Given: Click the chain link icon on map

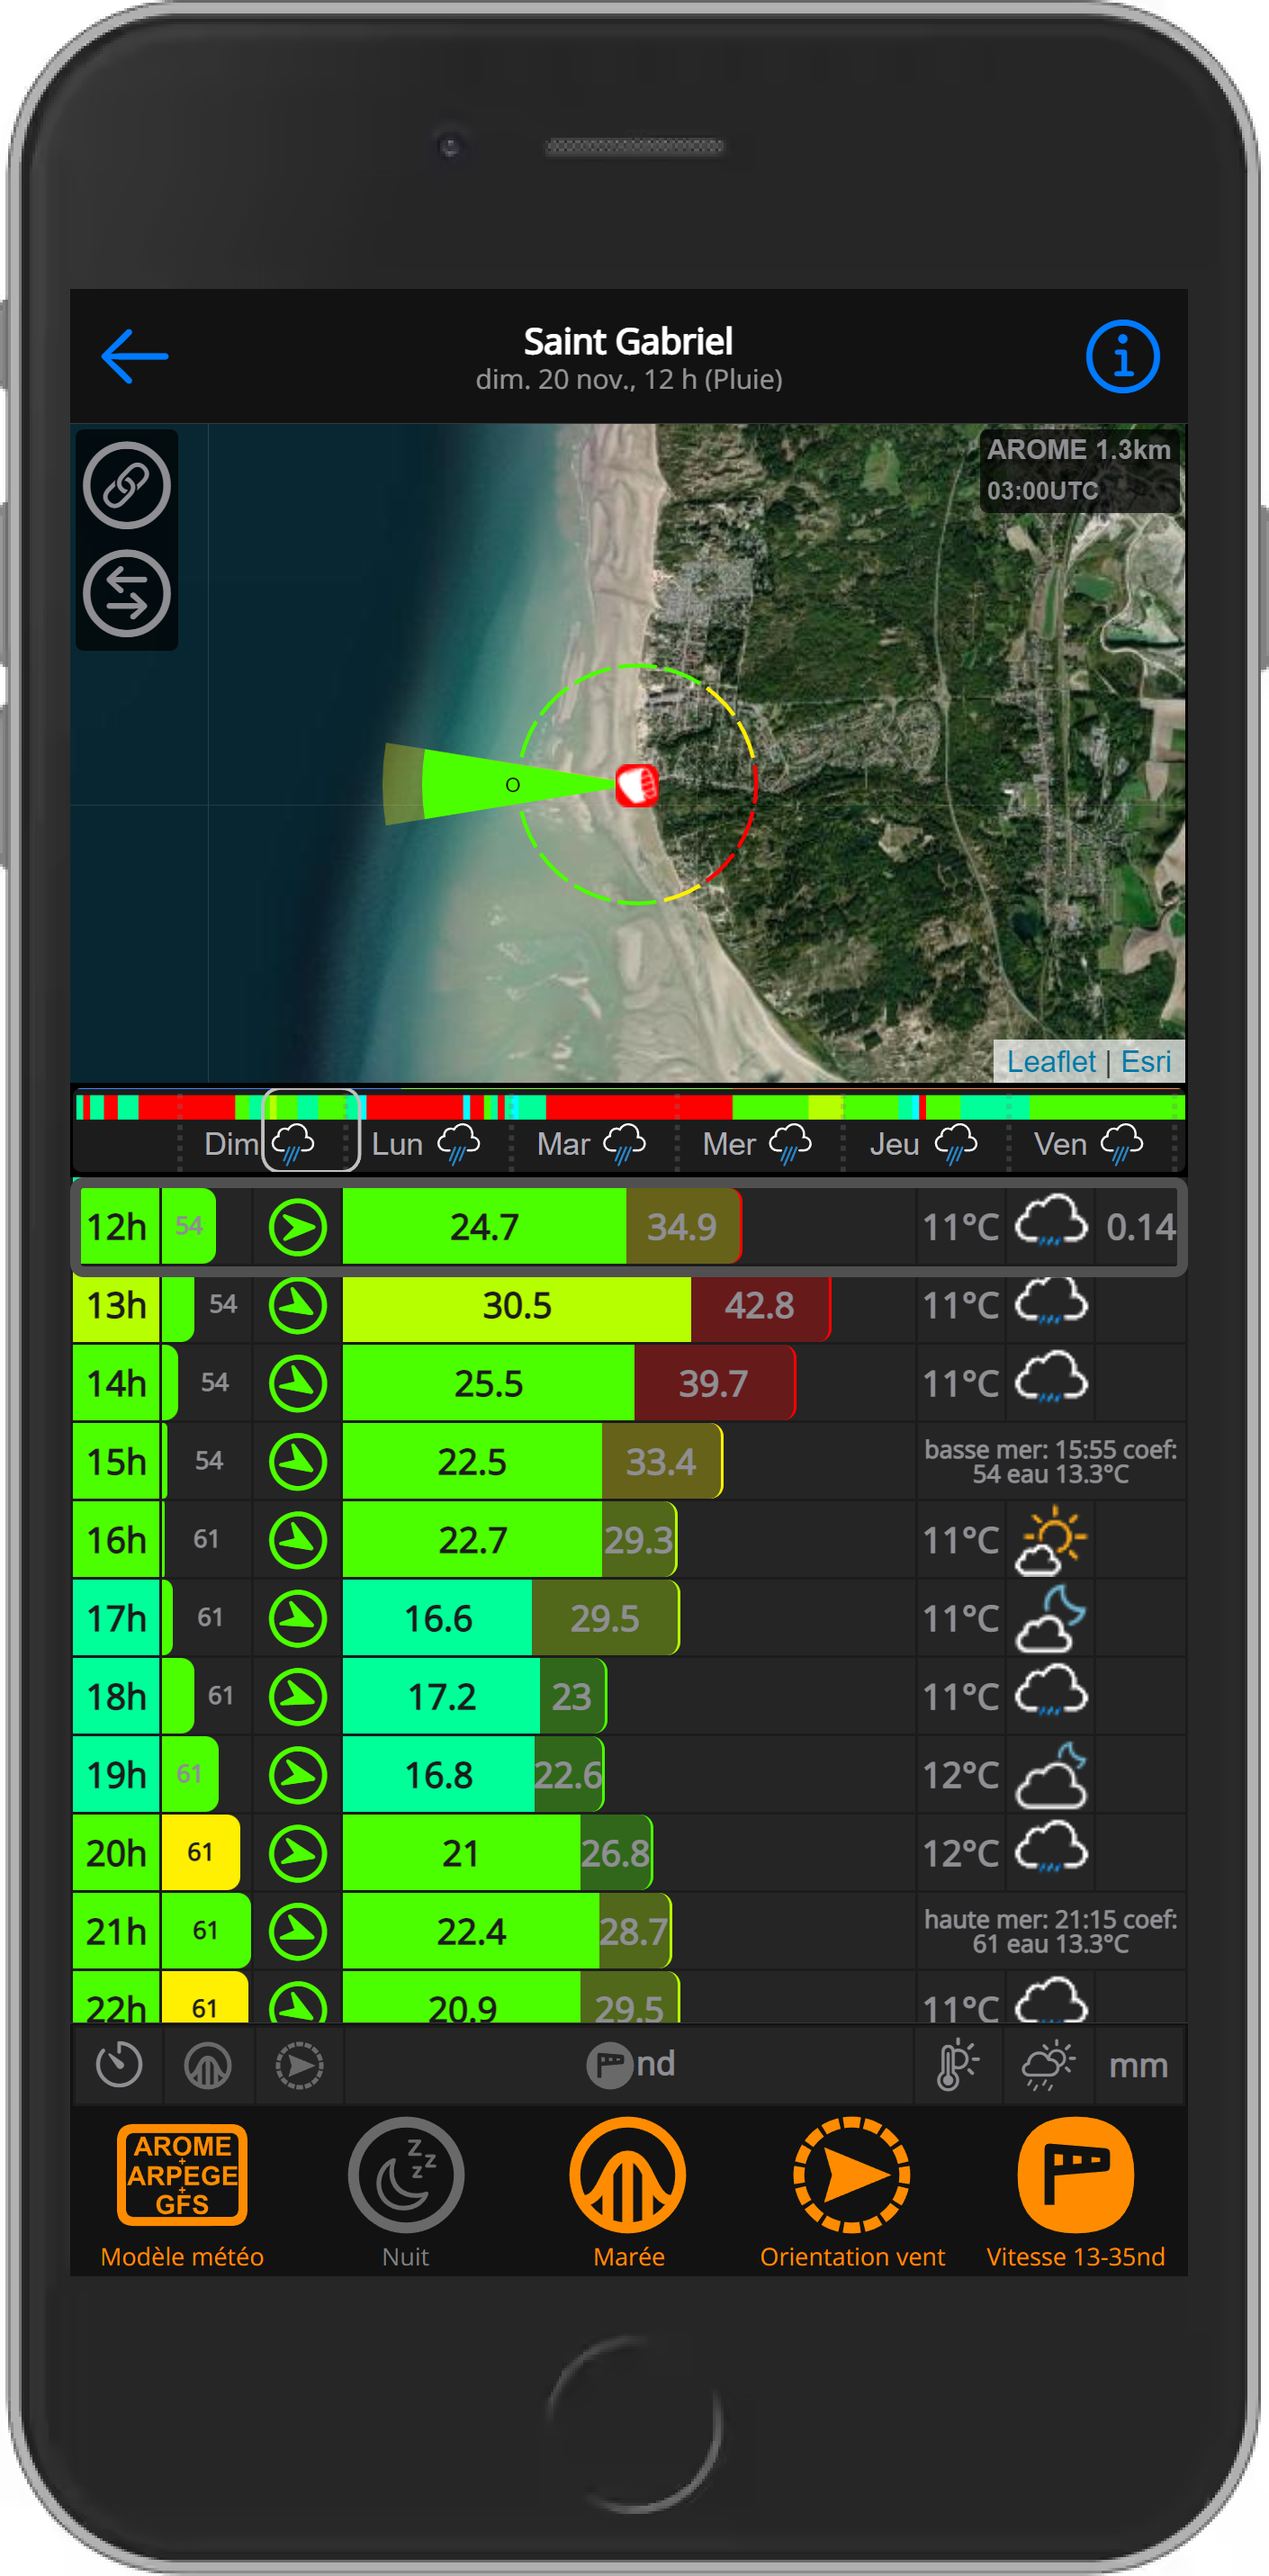Looking at the screenshot, I should (x=127, y=486).
